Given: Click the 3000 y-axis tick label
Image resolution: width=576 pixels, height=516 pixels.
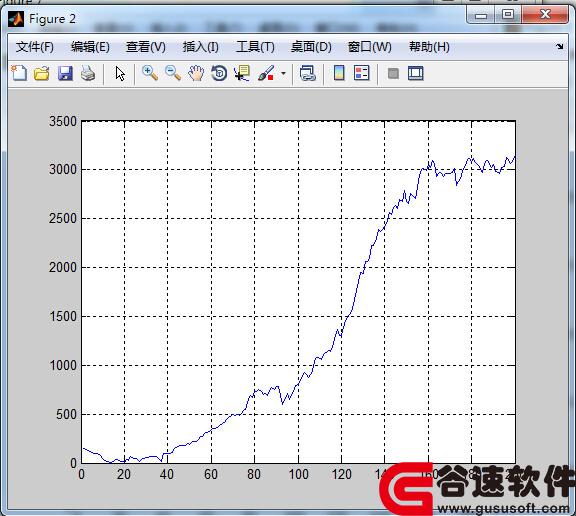Looking at the screenshot, I should (x=63, y=169).
